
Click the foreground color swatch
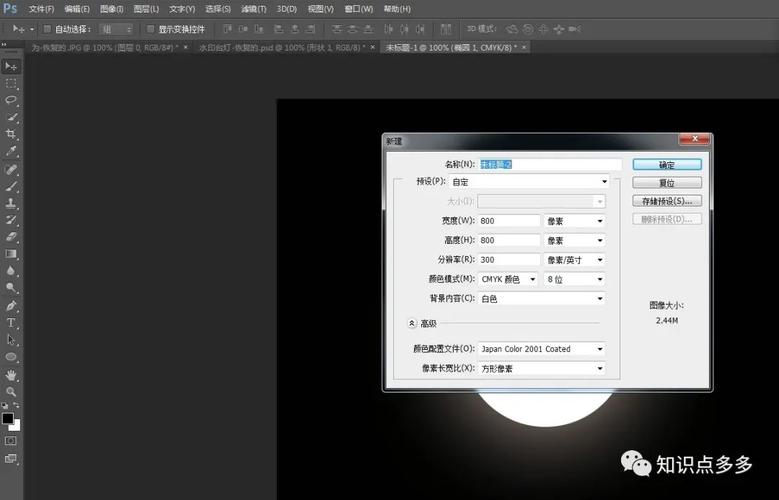pyautogui.click(x=8, y=418)
